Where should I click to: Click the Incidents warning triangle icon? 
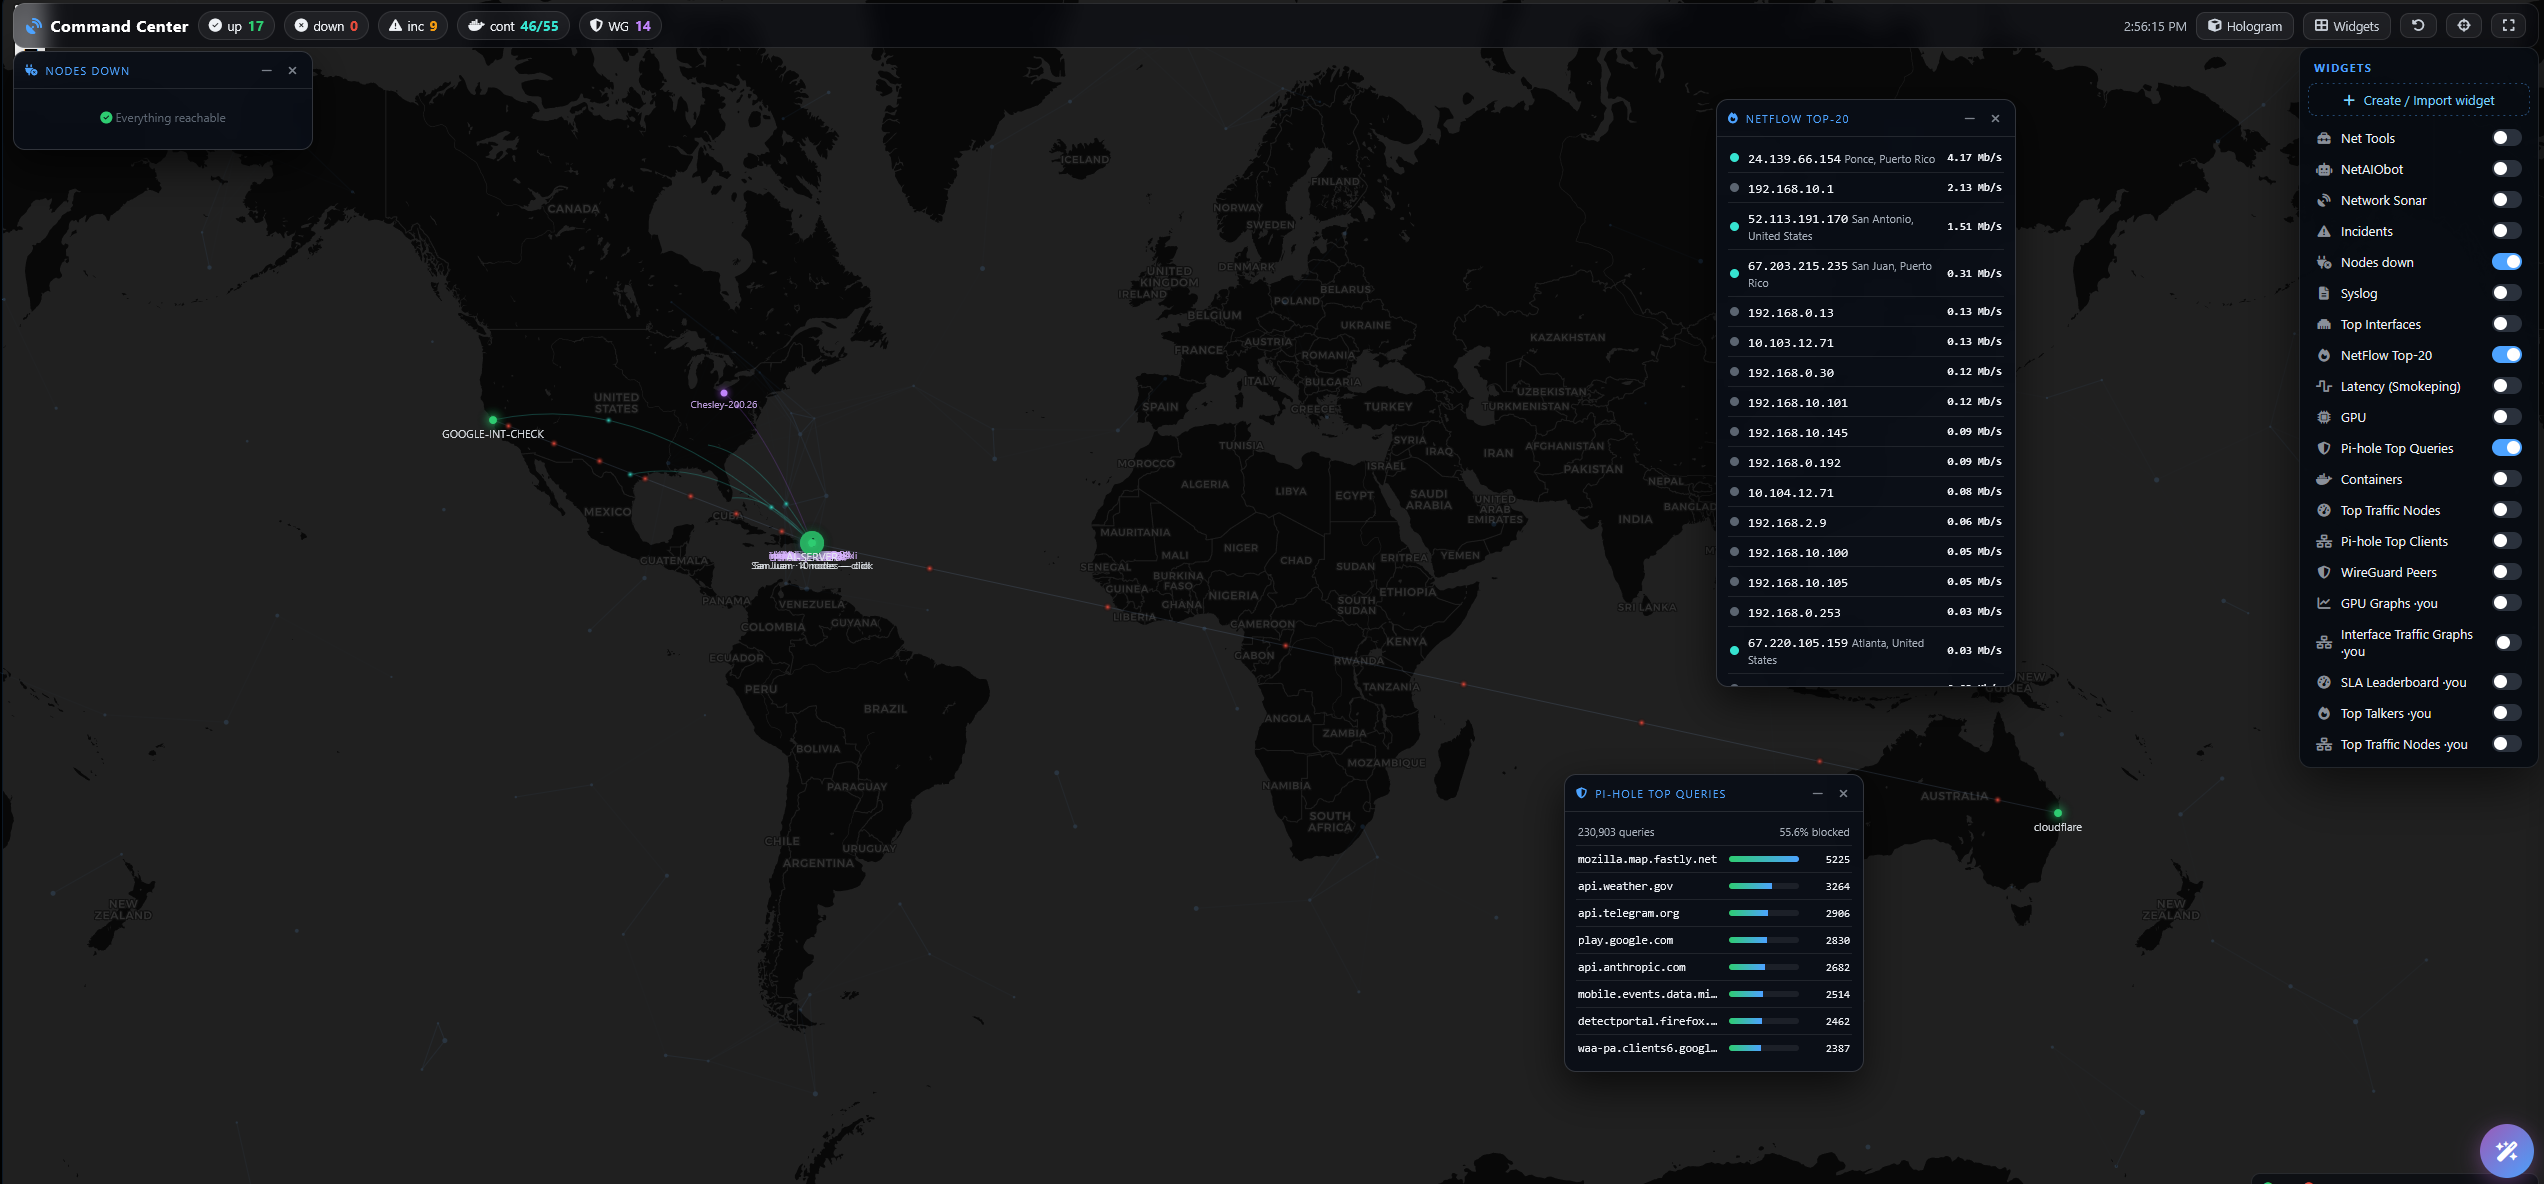click(2324, 232)
